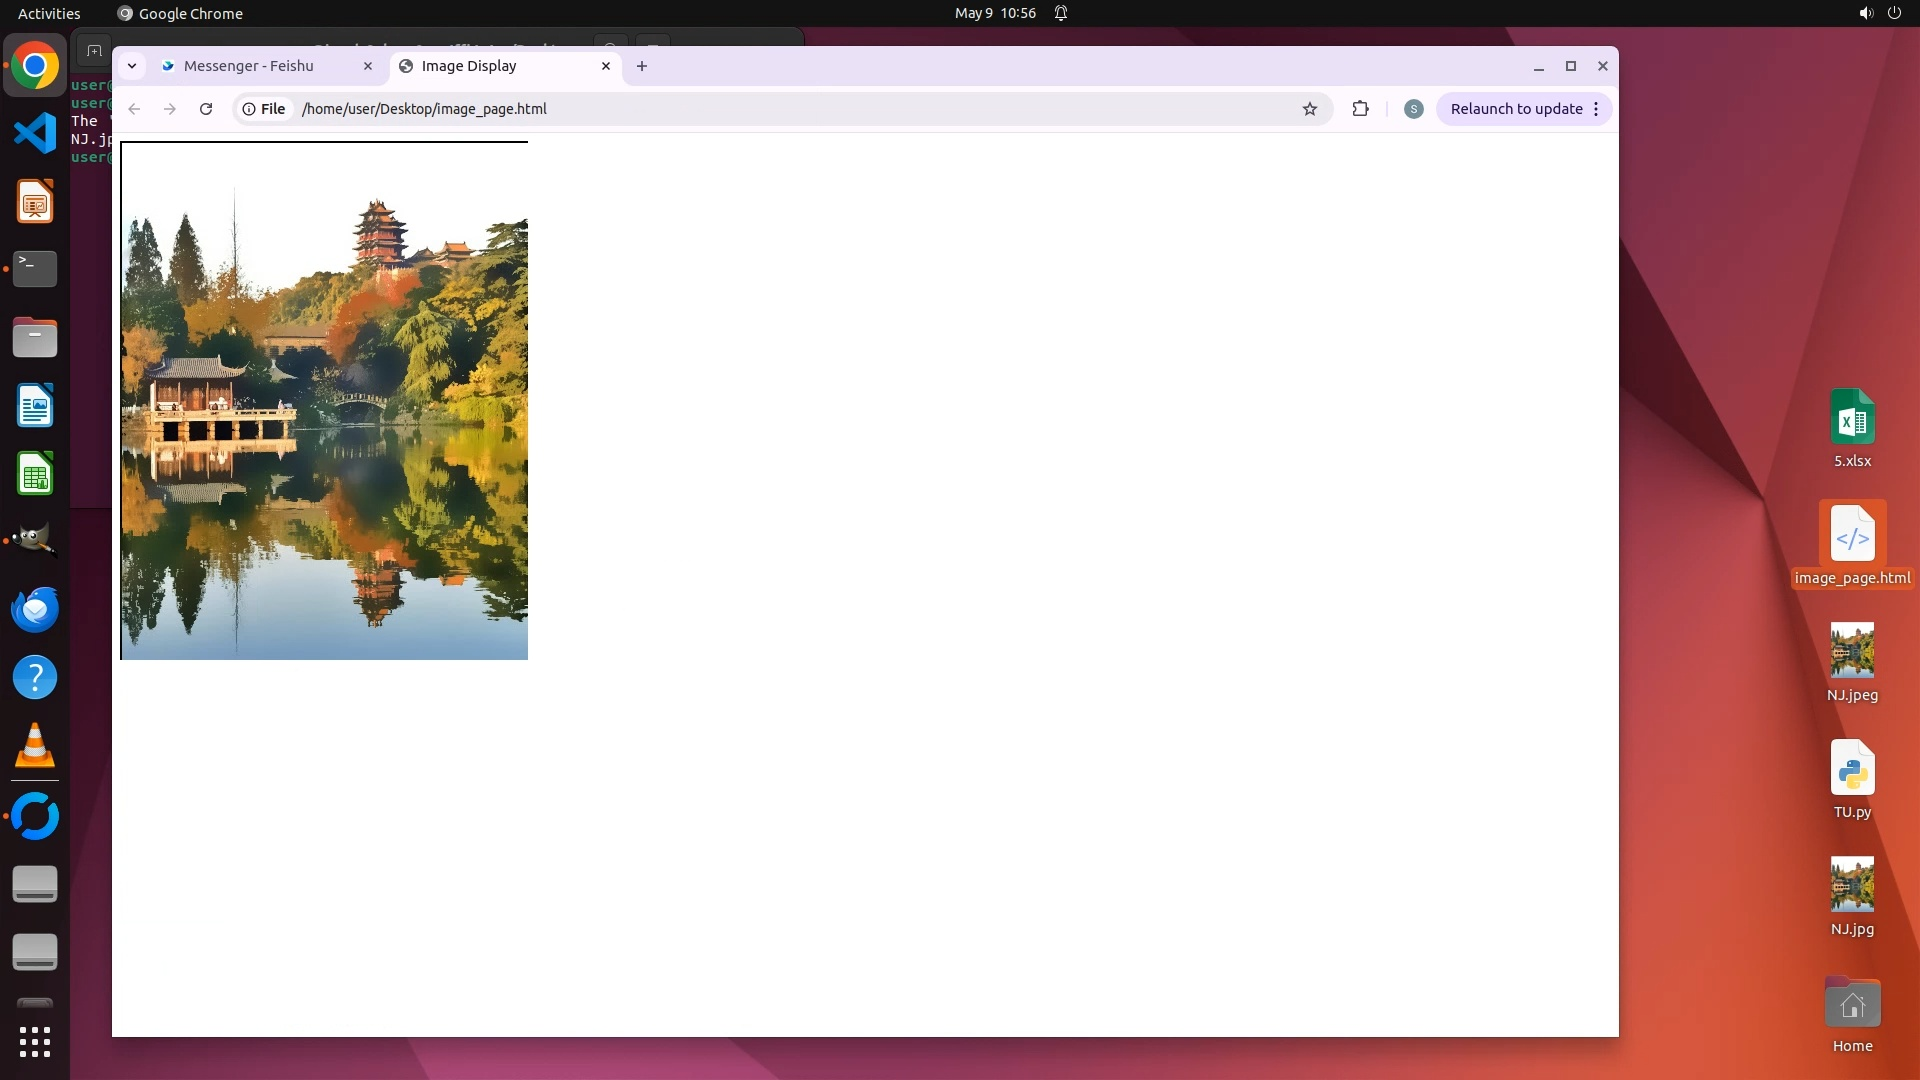Click the Relaunch to update button
Screen dimensions: 1920x1080
1516,109
